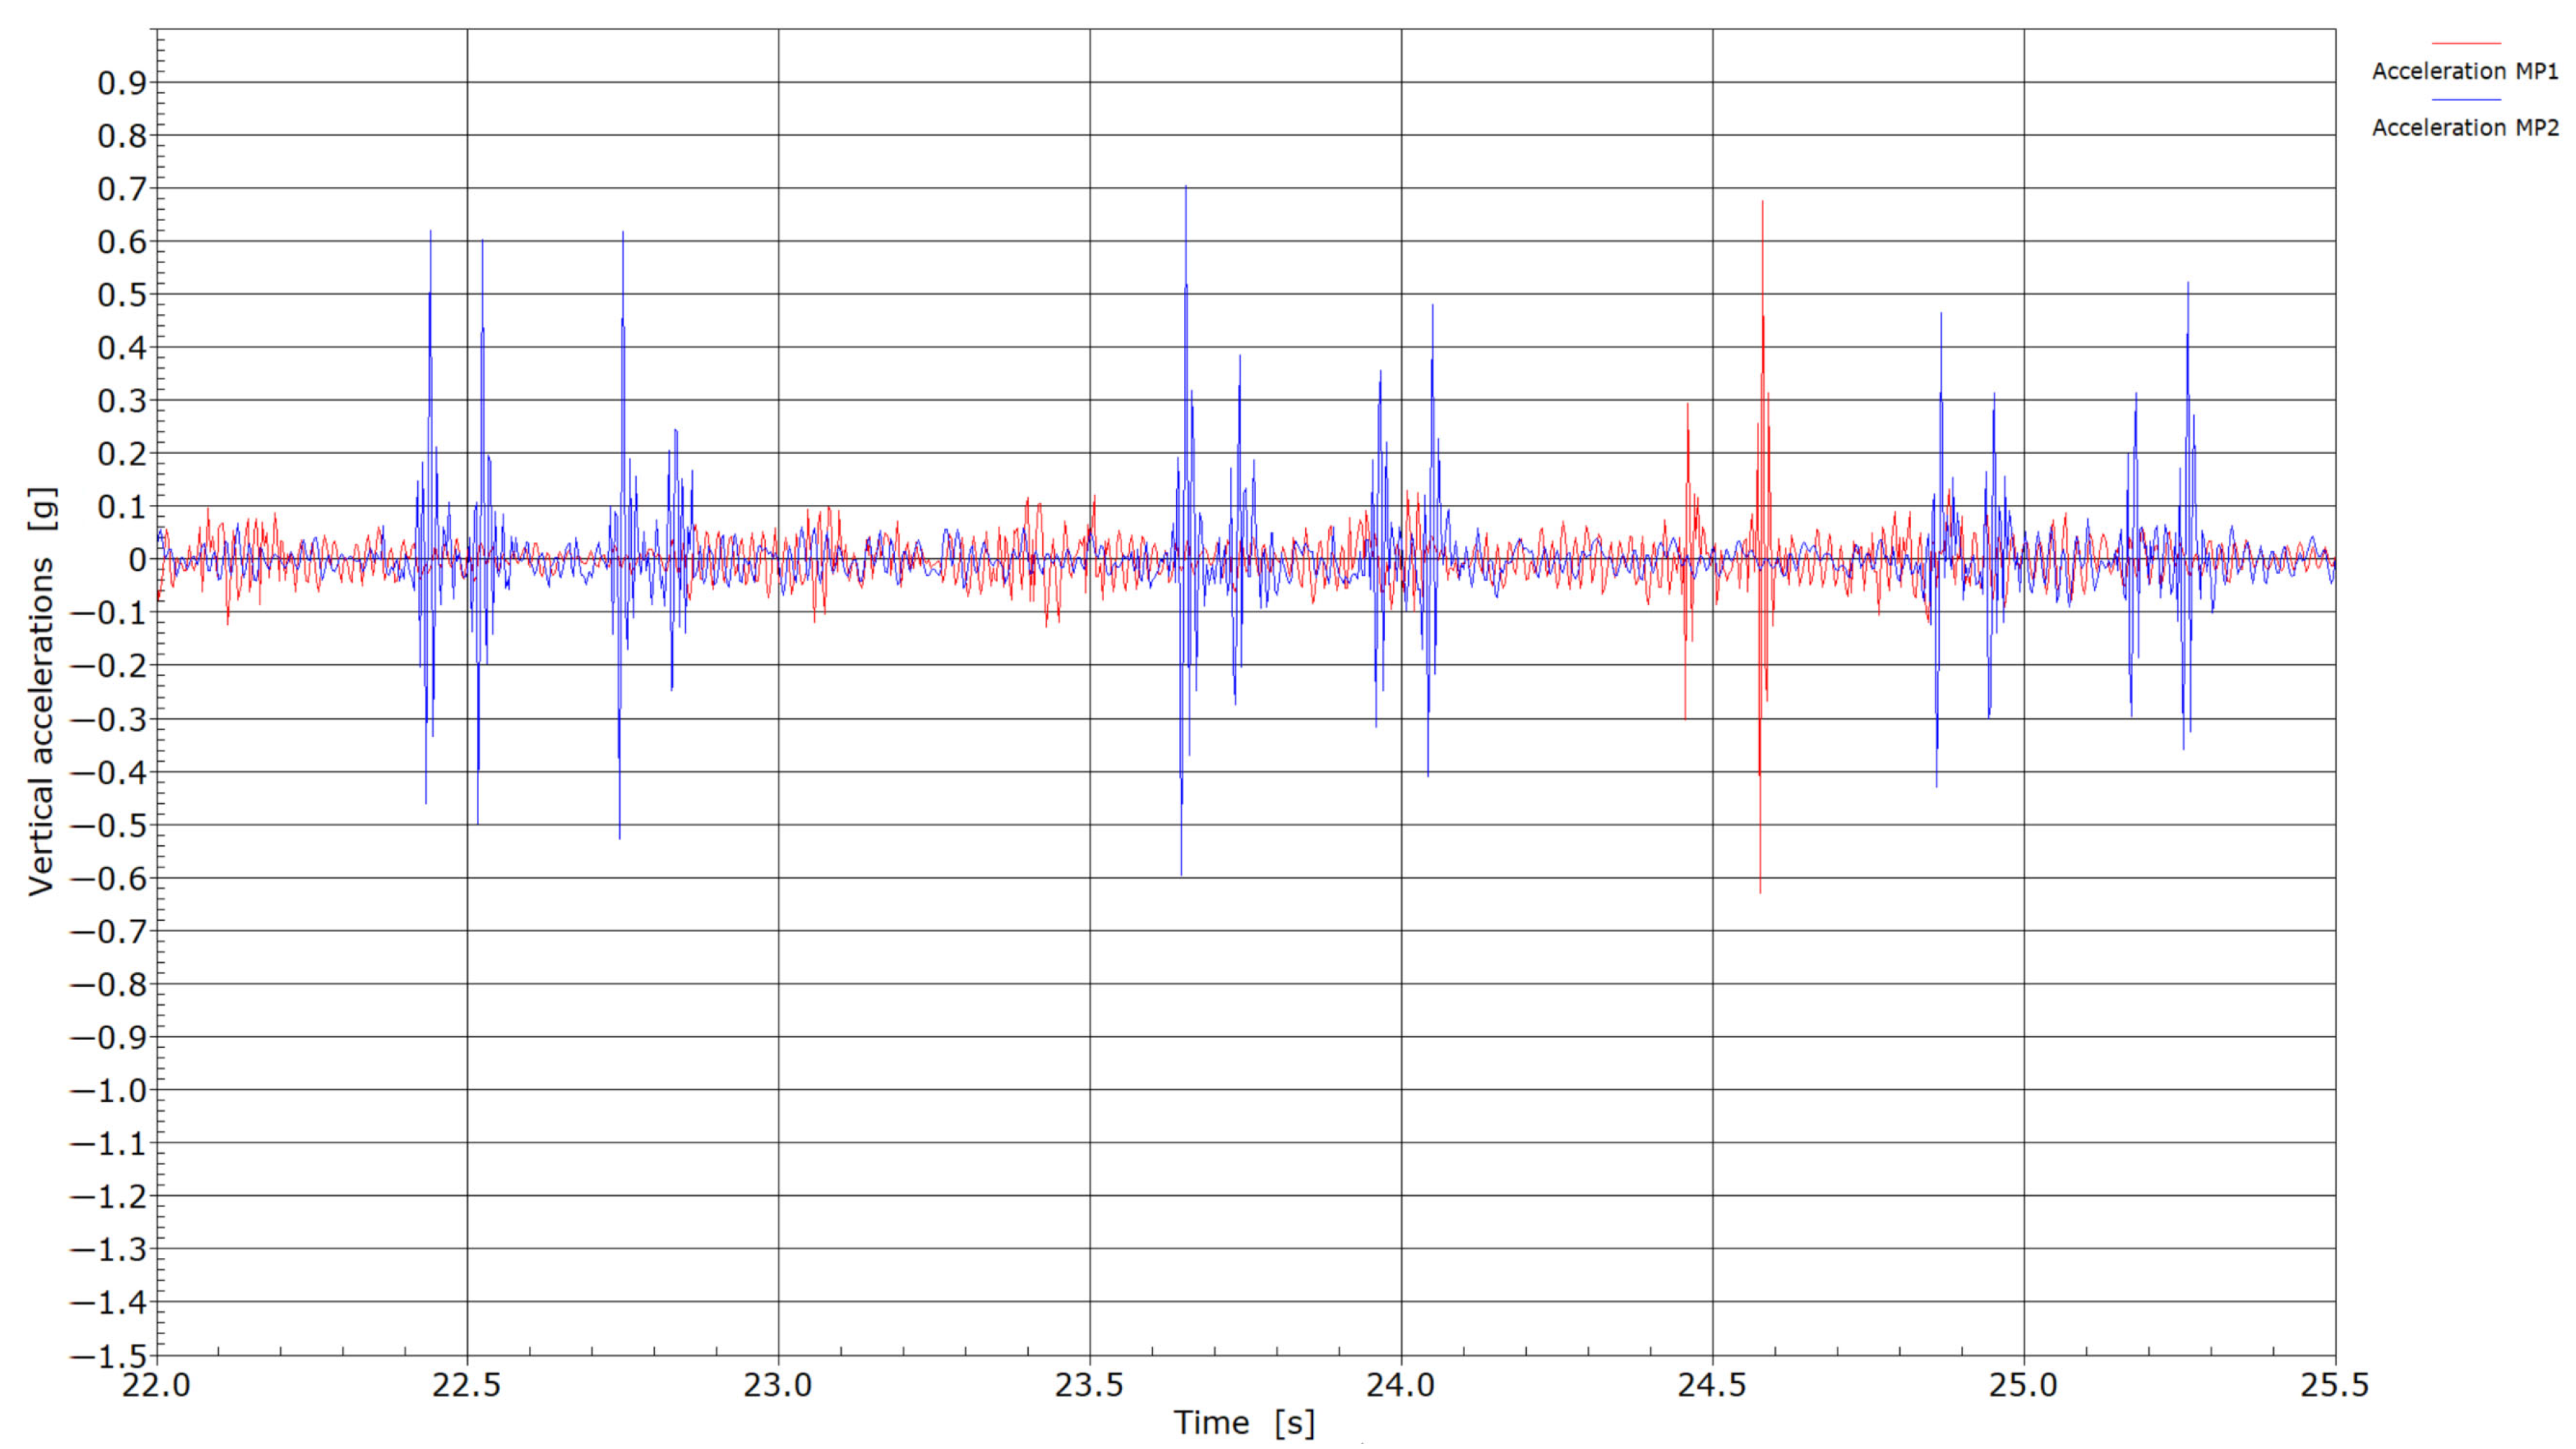Screen dimensions: 2576x1449
Task: Click the 25.0 tick label on time axis
Action: (2024, 1386)
